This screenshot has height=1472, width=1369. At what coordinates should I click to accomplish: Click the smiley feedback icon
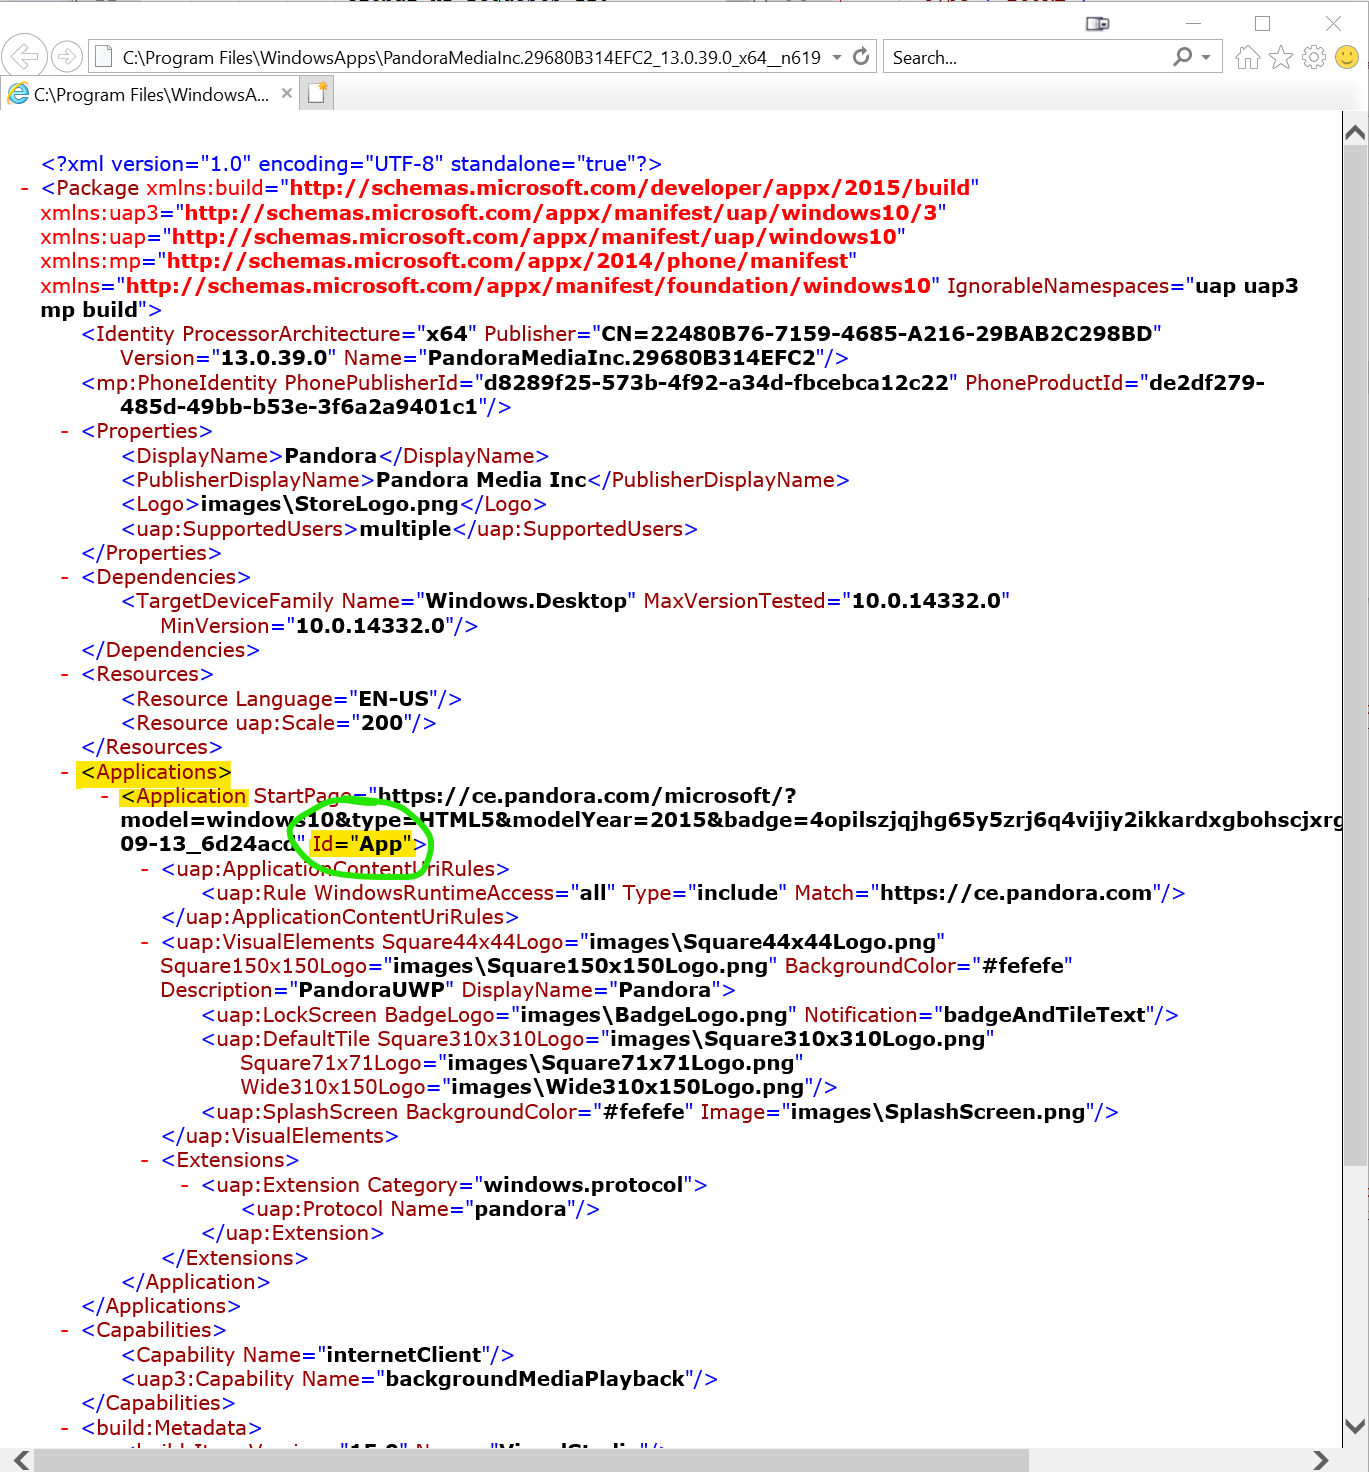(1347, 57)
